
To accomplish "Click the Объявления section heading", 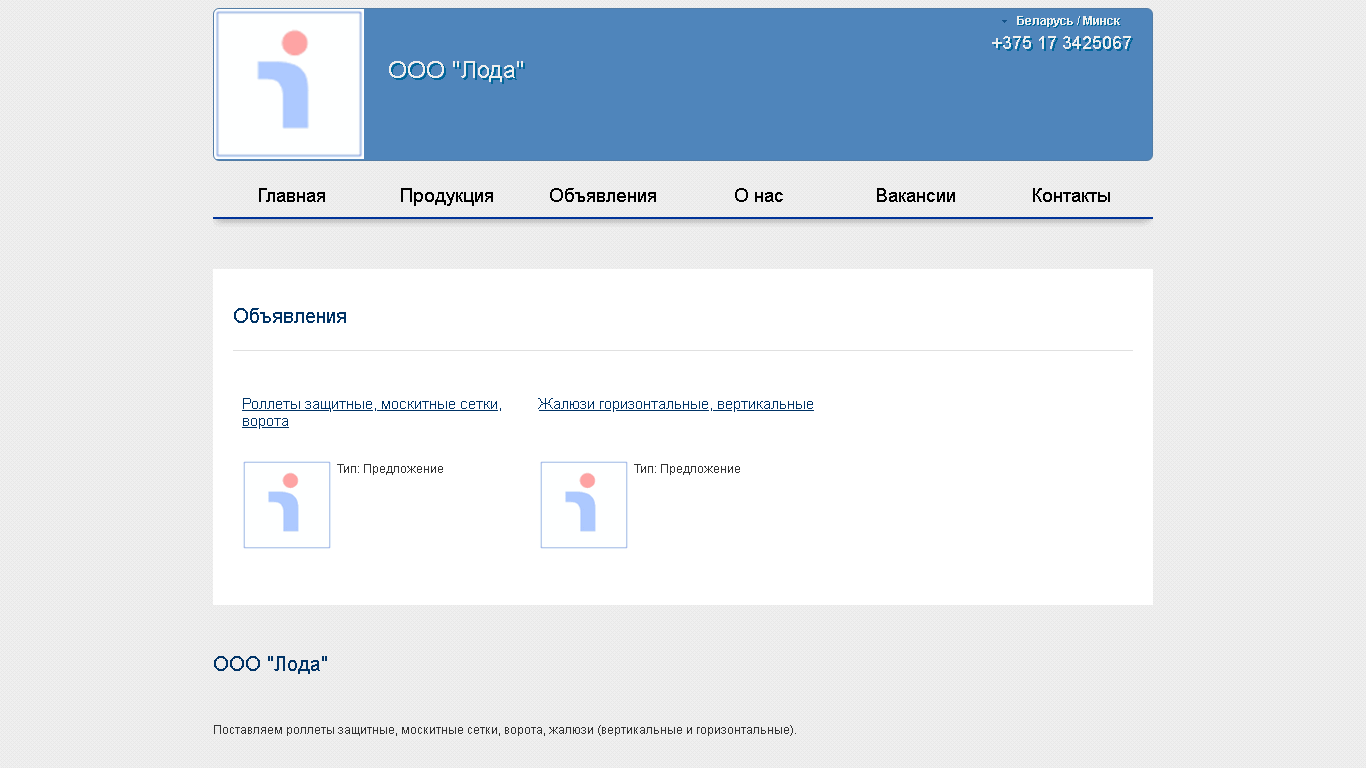I will [290, 316].
